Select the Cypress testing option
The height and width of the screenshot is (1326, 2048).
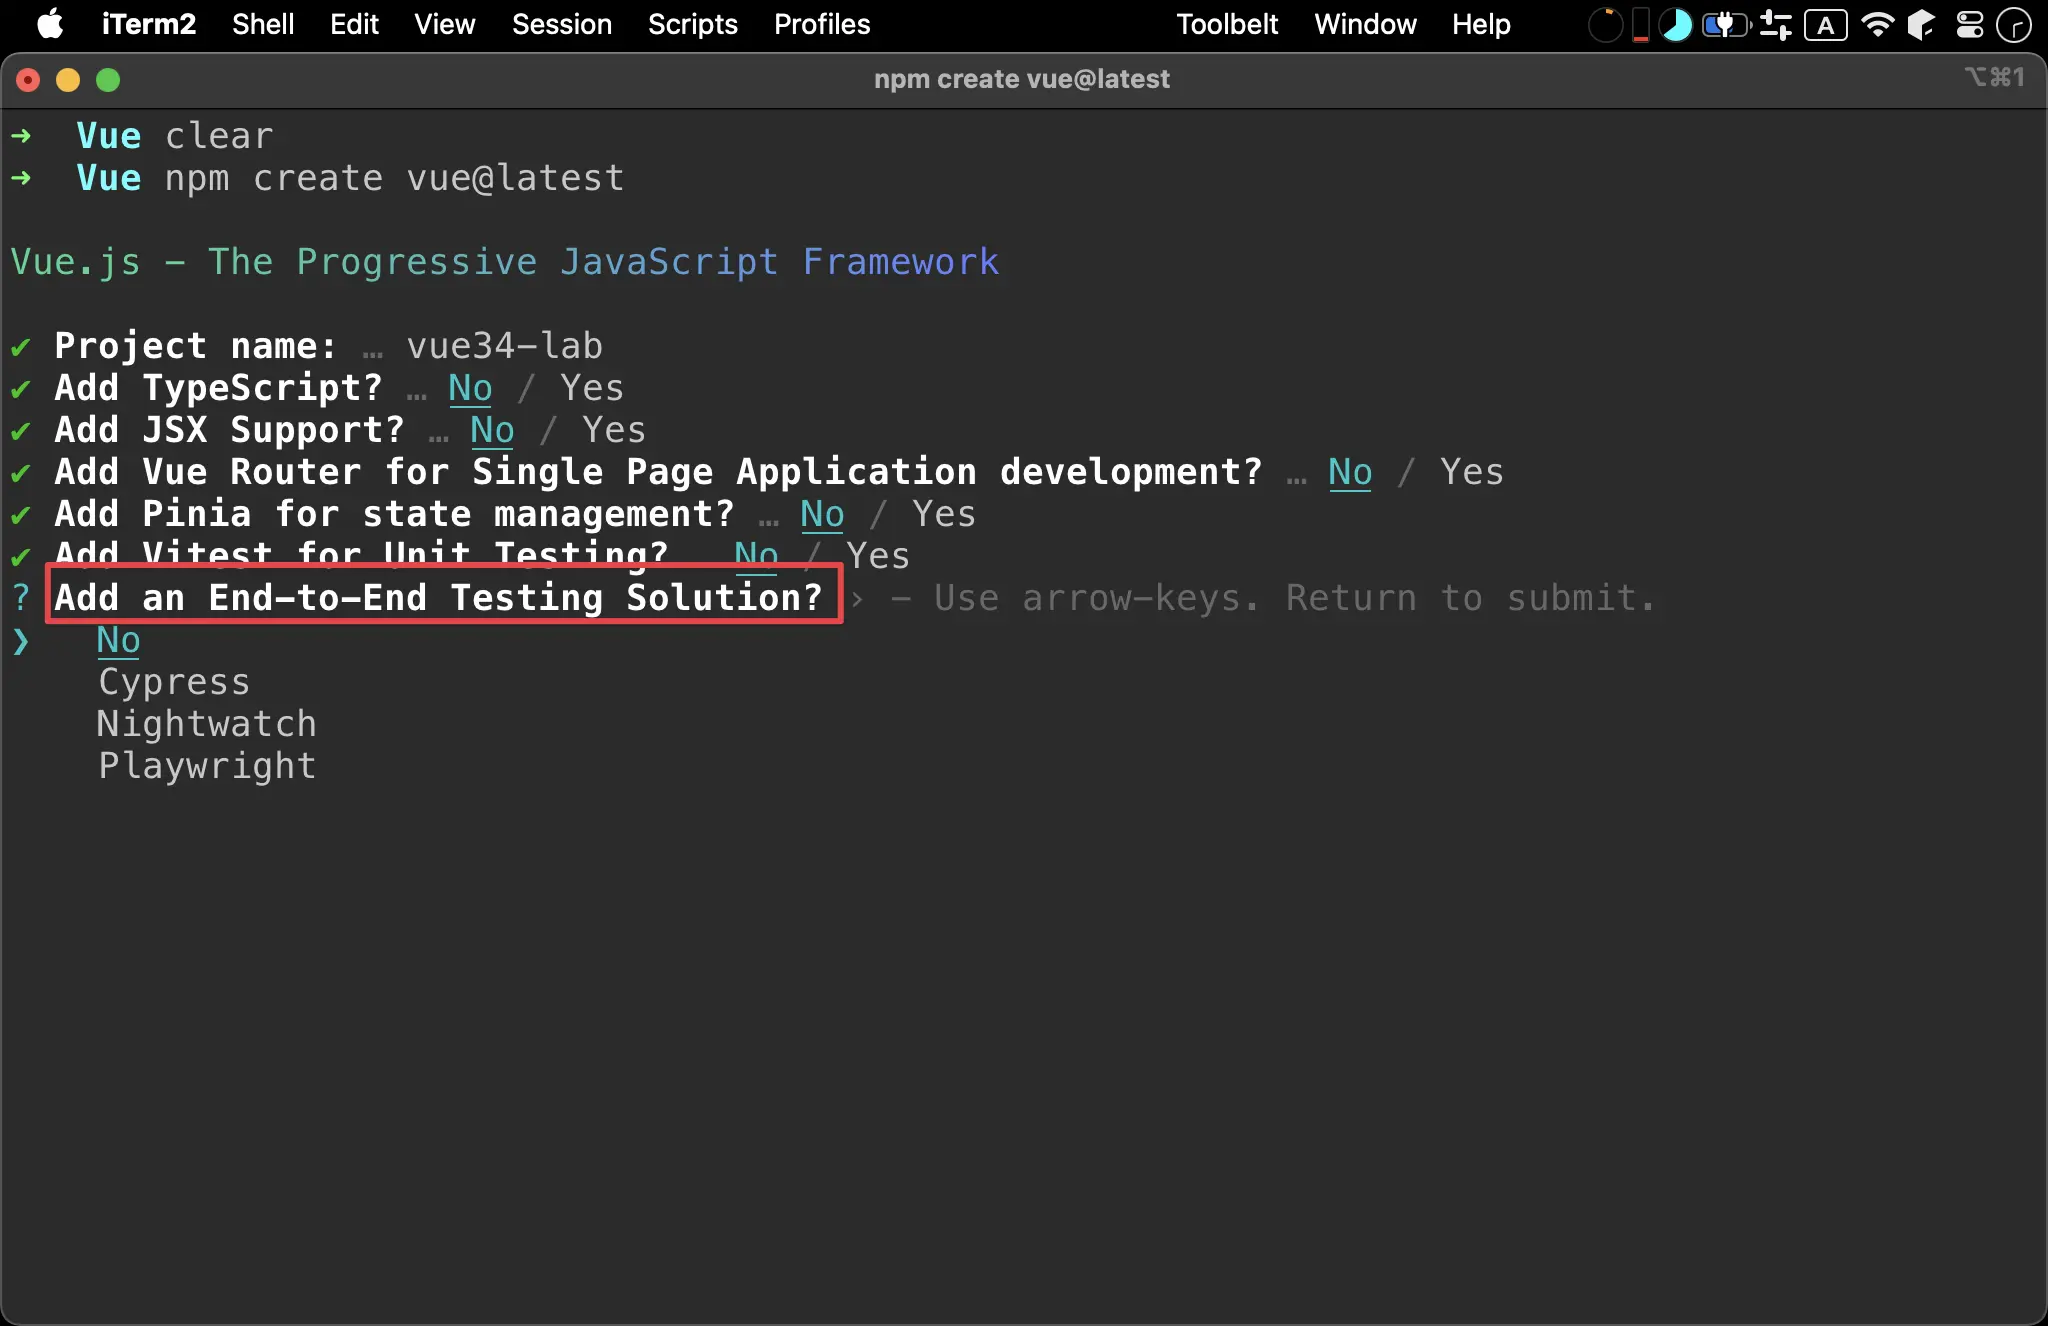[x=174, y=682]
